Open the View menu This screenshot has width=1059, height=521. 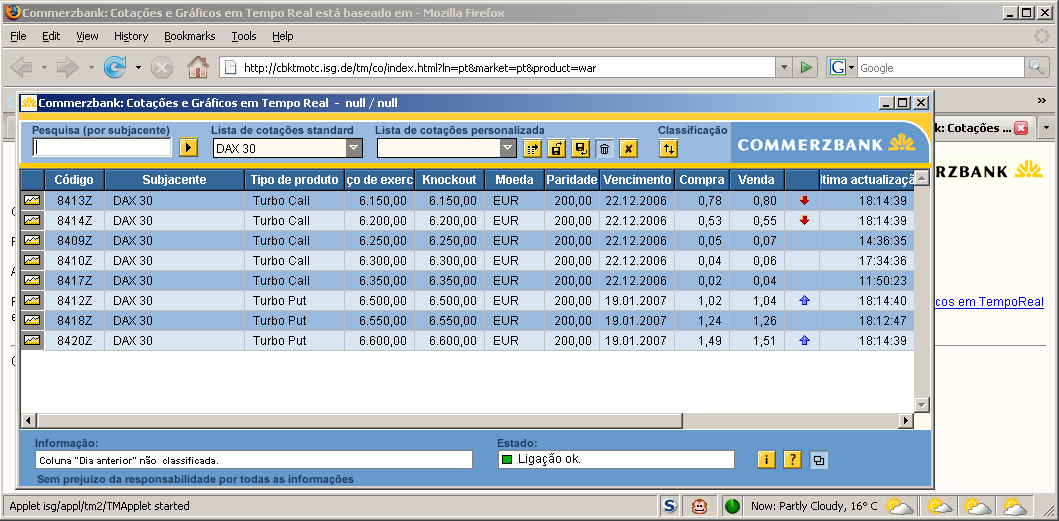(x=87, y=36)
